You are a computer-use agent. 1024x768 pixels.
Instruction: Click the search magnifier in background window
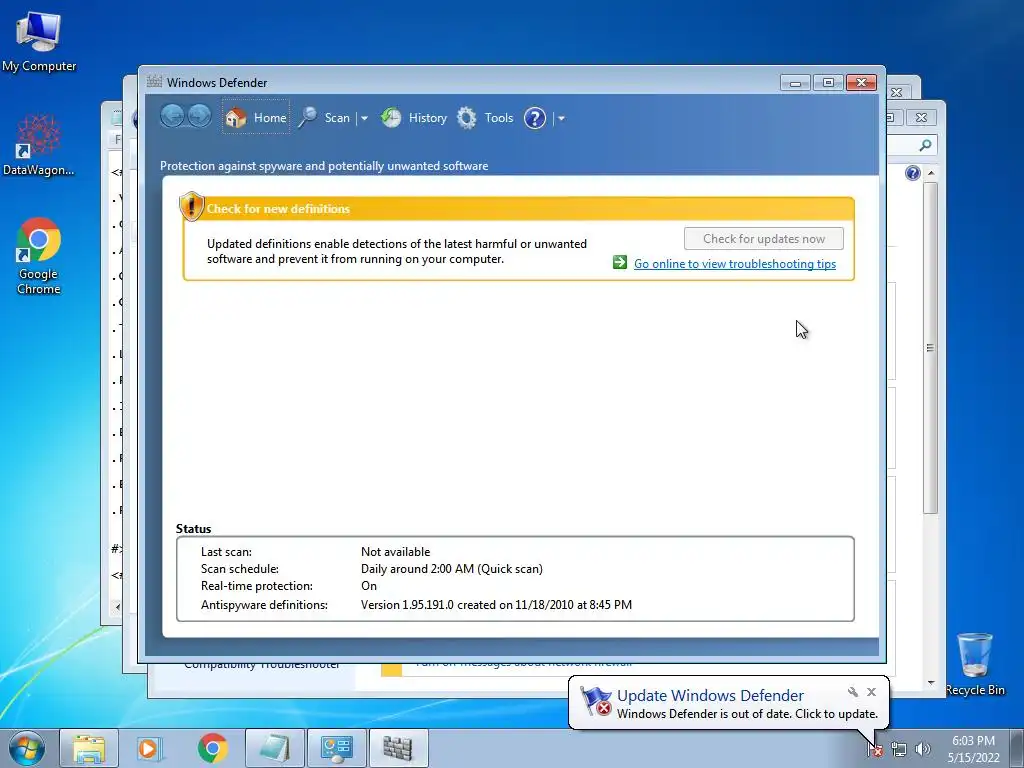tap(925, 145)
